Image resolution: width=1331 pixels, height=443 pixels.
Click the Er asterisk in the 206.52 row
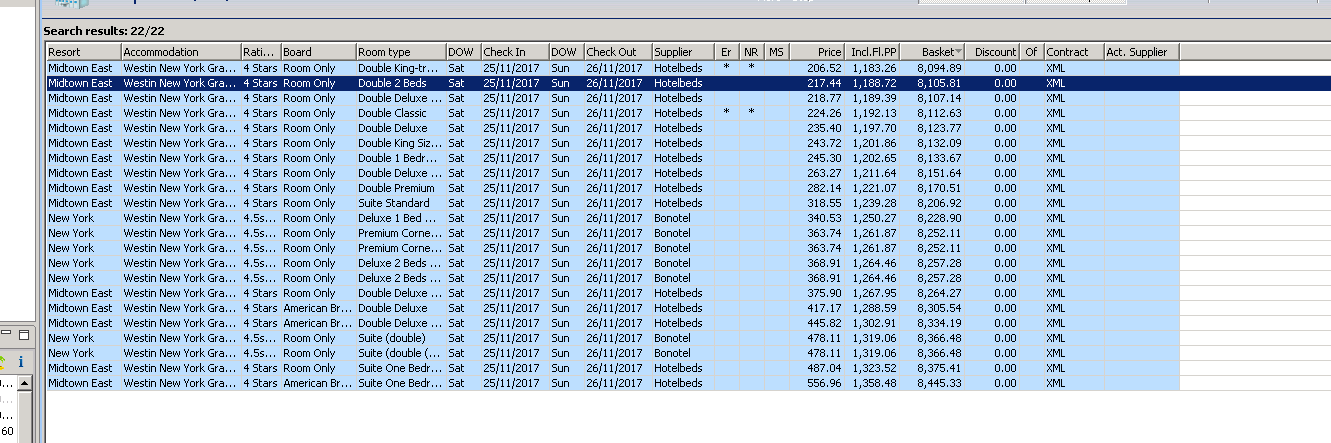coord(727,67)
